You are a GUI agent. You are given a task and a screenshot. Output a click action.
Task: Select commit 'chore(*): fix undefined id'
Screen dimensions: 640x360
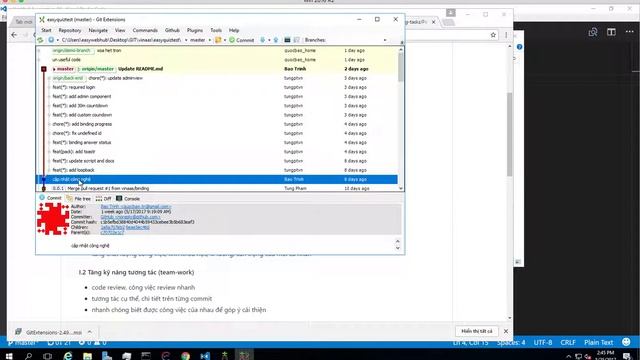tap(217, 133)
